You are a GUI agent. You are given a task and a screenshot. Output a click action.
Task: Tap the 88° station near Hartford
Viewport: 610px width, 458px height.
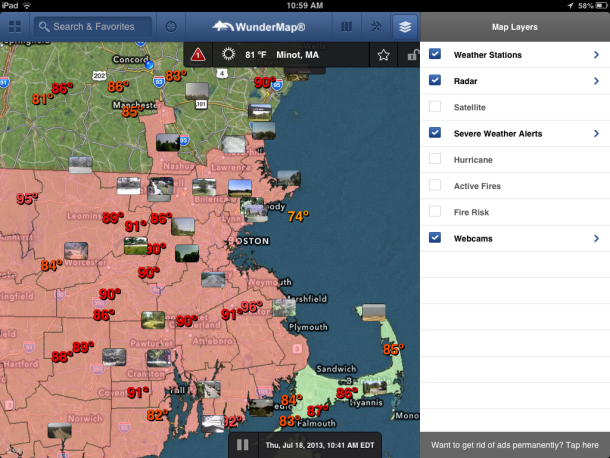[62, 356]
